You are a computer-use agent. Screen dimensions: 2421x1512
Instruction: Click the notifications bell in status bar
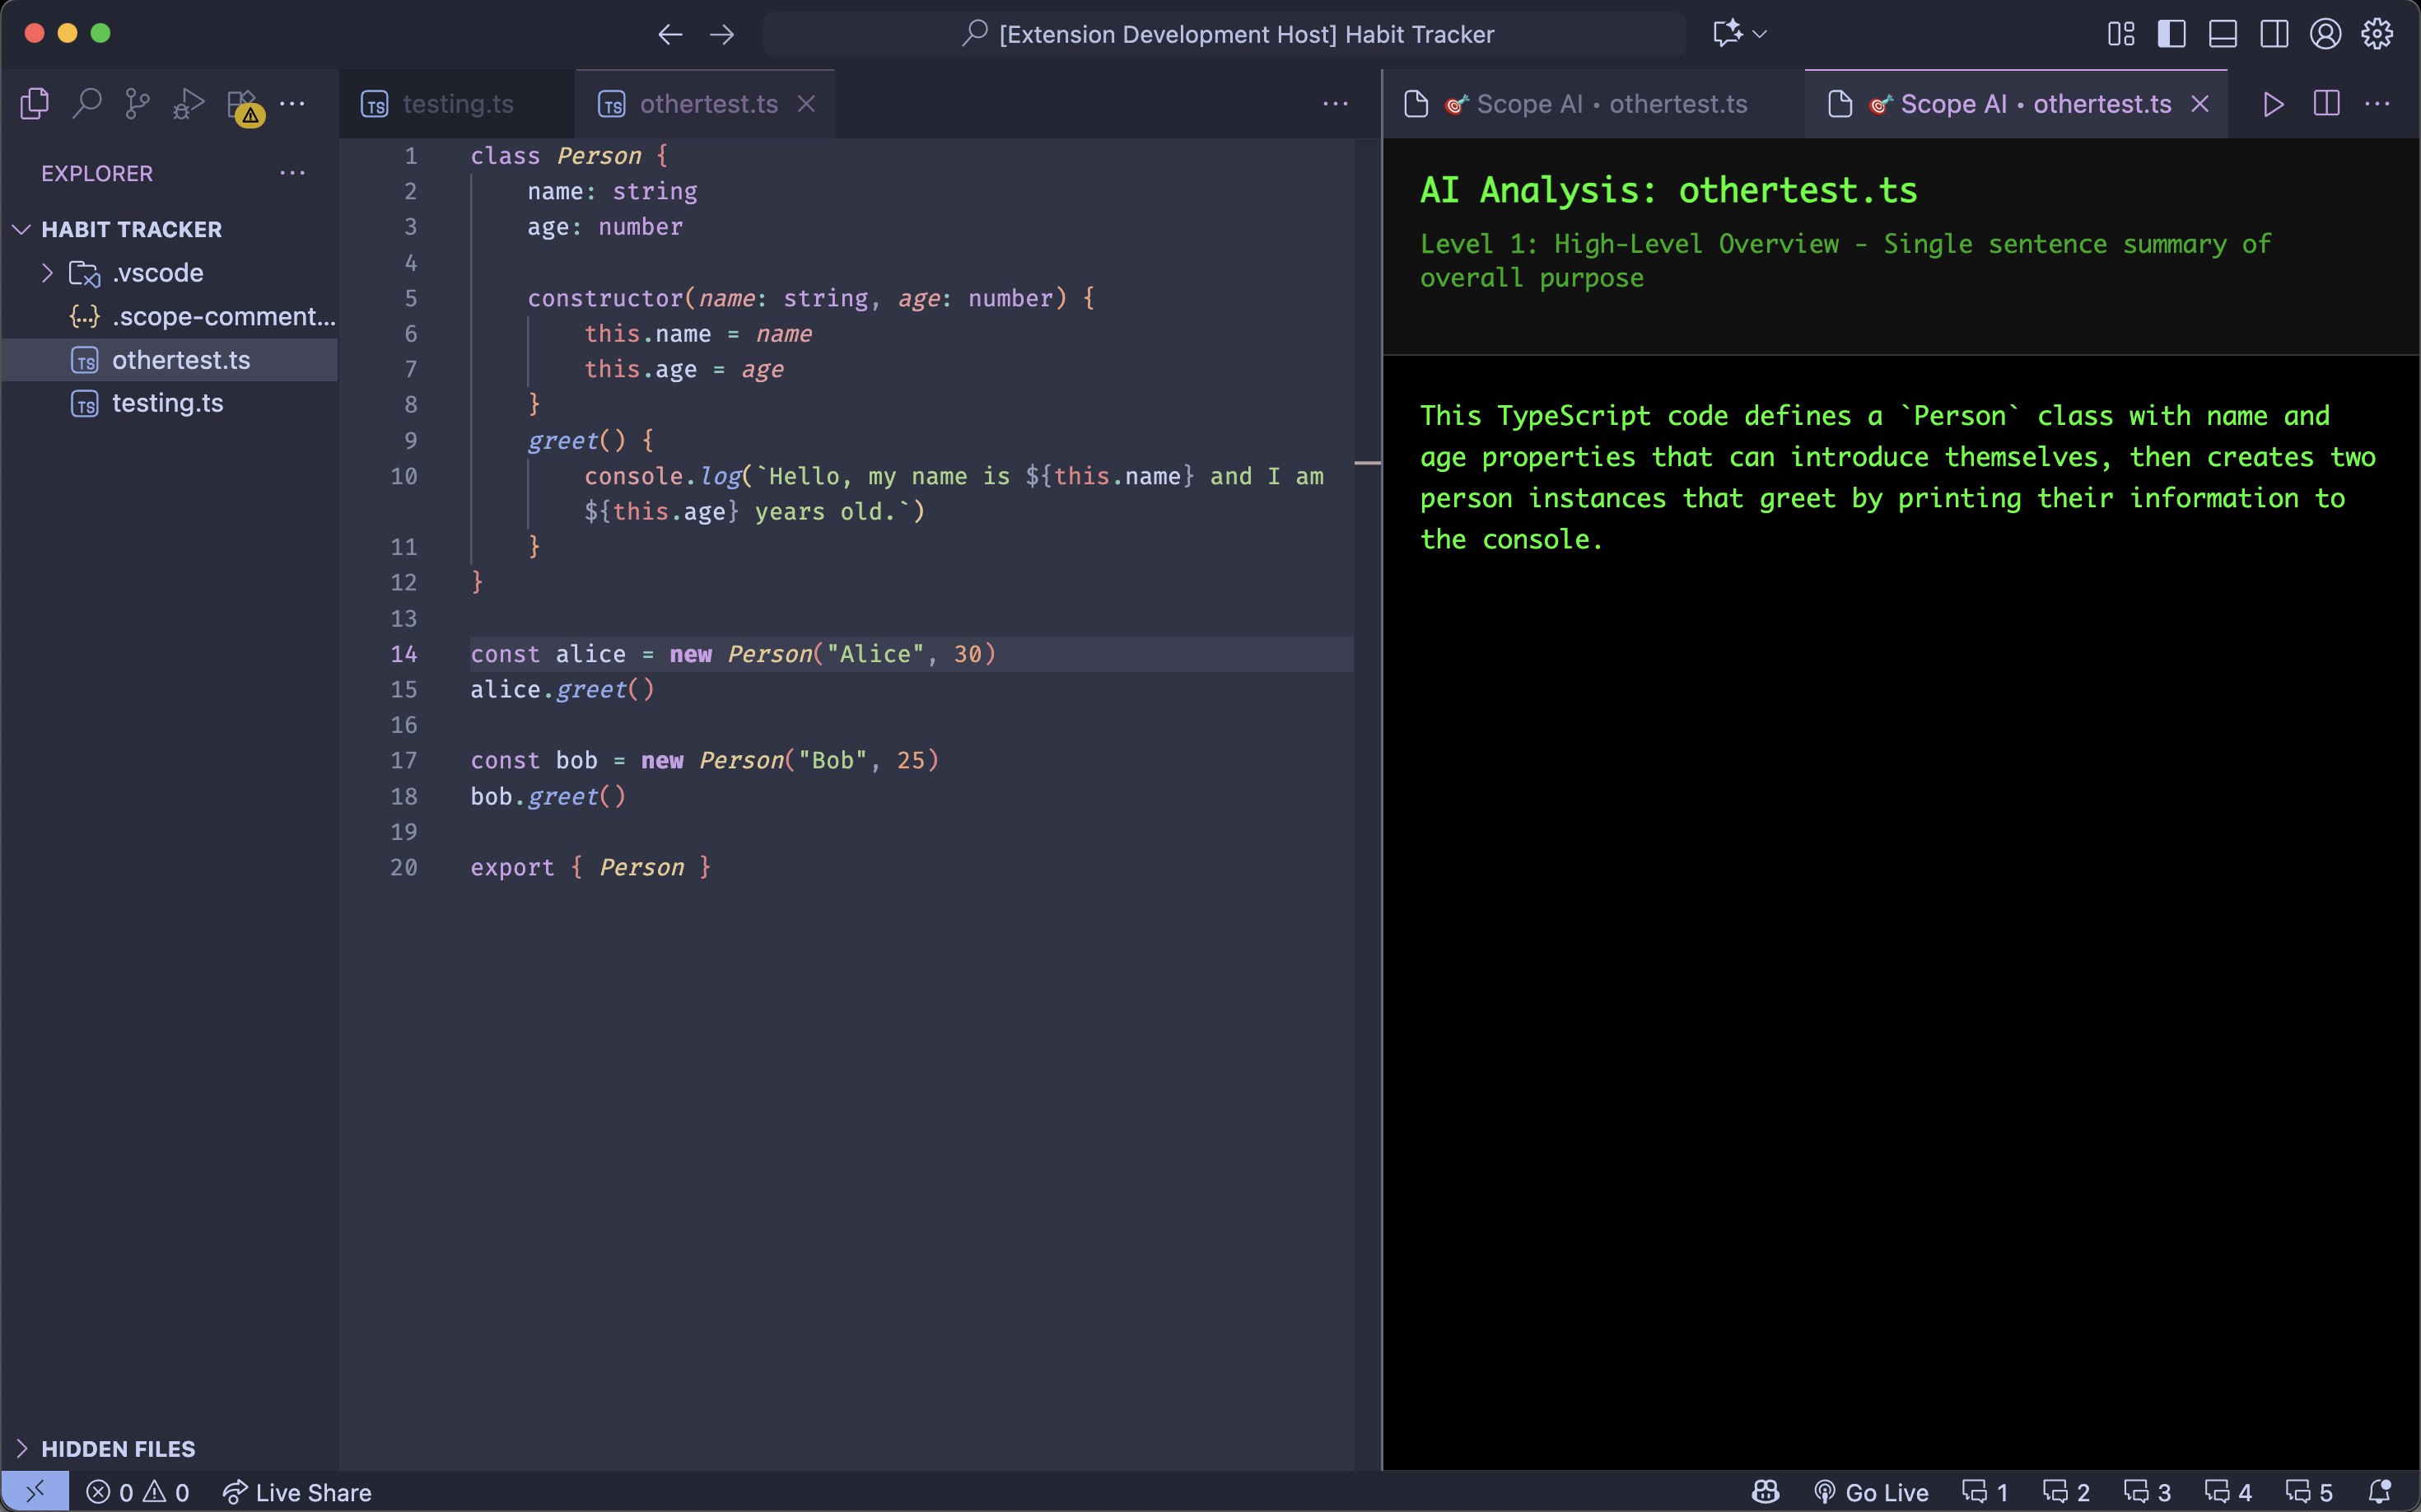click(x=2380, y=1492)
